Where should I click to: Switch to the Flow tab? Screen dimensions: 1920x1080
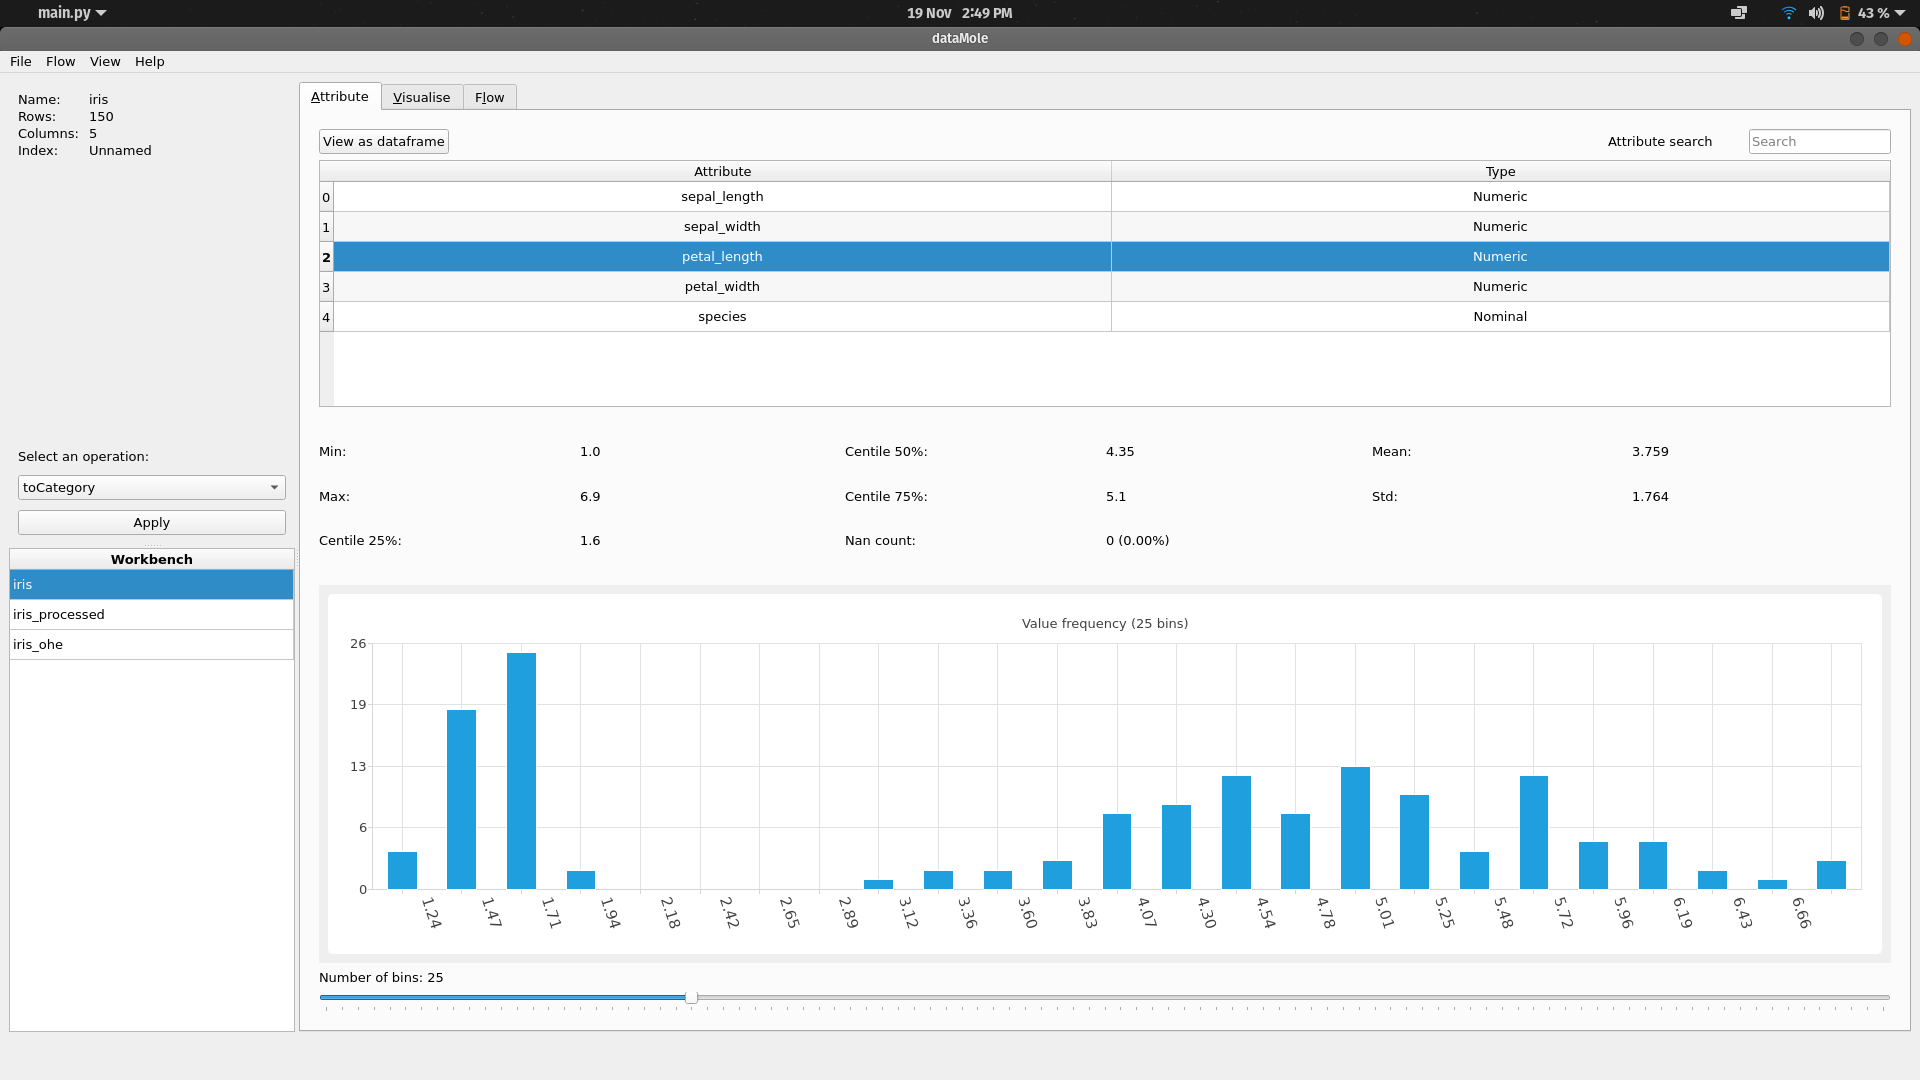(x=489, y=97)
